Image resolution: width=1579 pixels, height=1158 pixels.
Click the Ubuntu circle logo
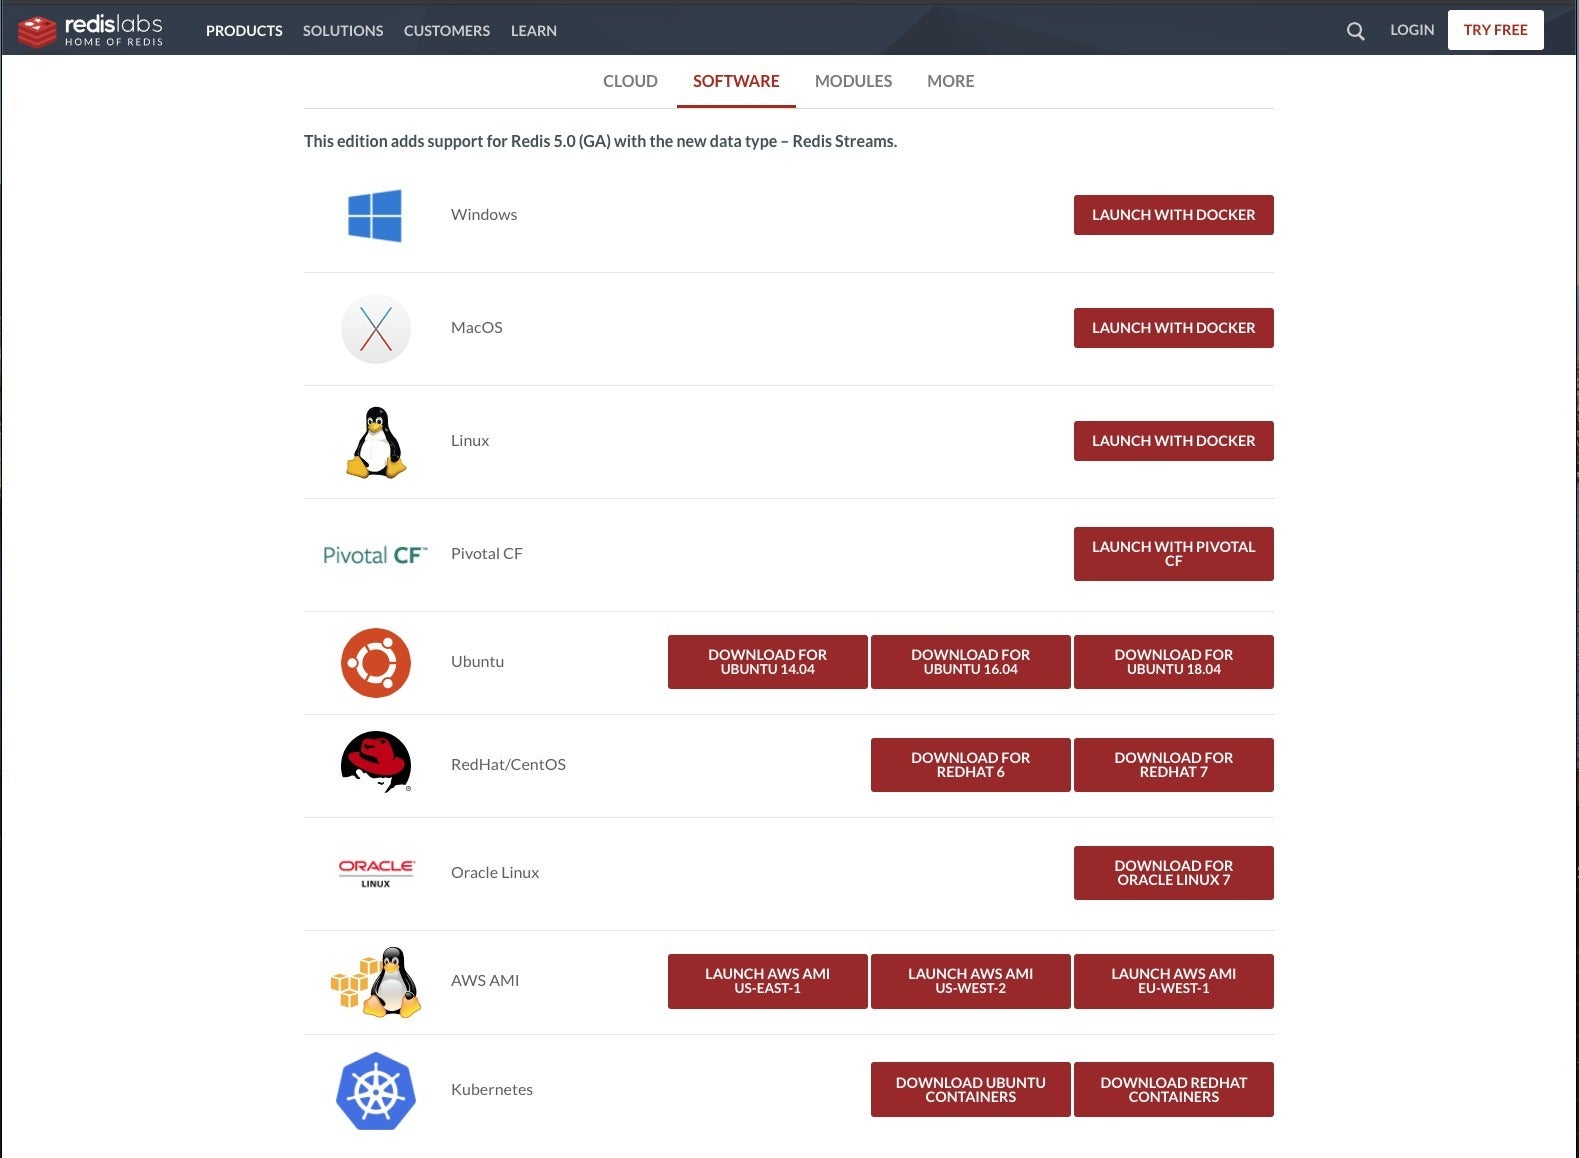coord(376,662)
